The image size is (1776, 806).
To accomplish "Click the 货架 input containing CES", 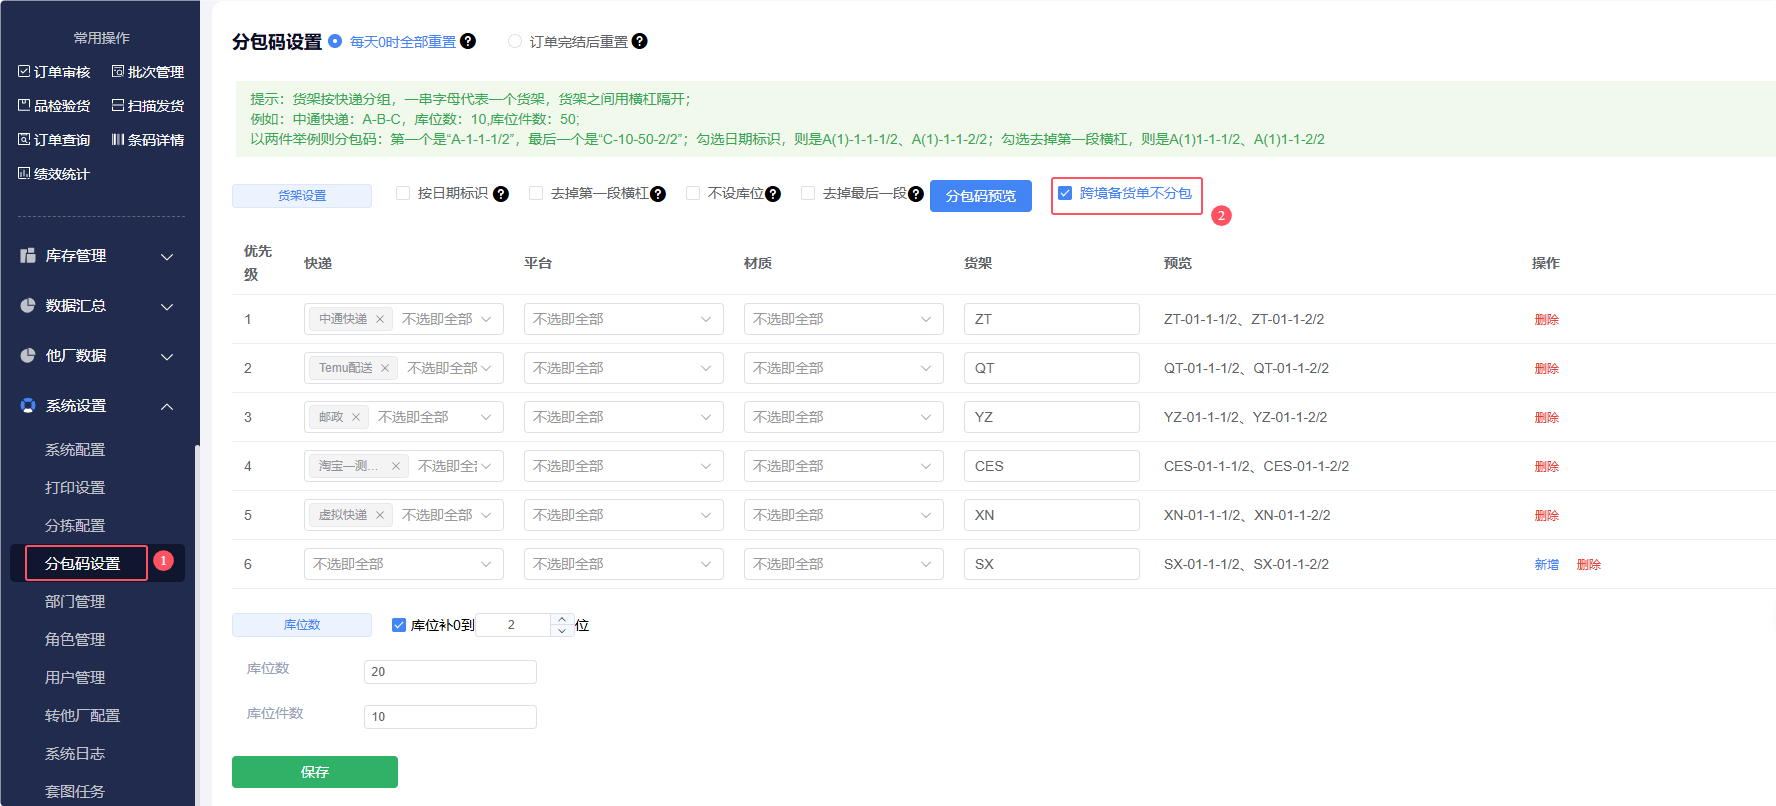I will click(1051, 466).
